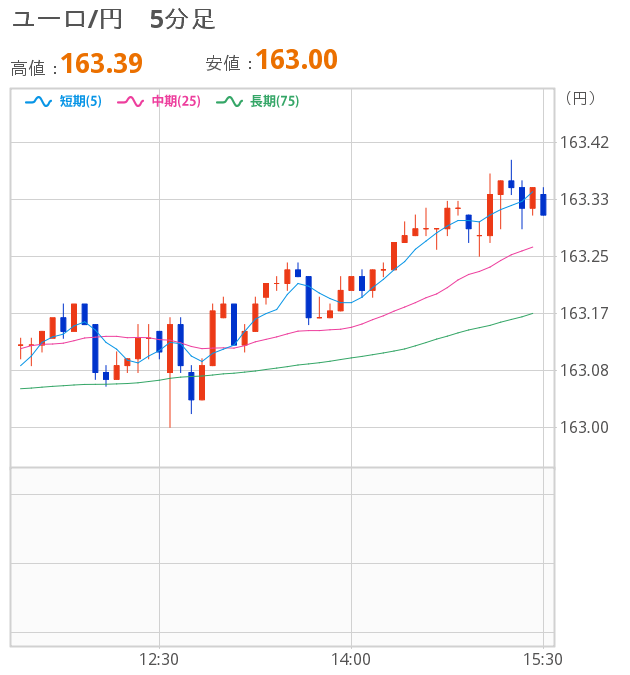
Task: Click the 5分足 timeframe label
Action: click(182, 20)
